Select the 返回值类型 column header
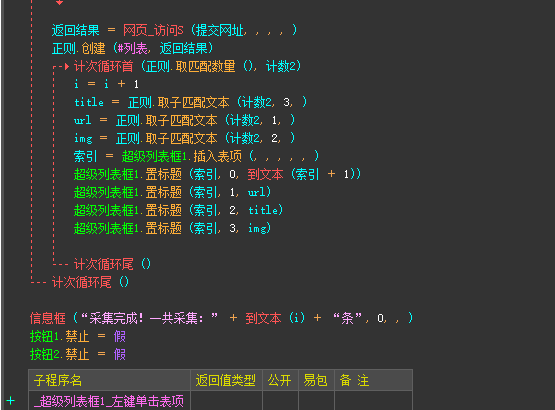The image size is (555, 410). click(226, 380)
